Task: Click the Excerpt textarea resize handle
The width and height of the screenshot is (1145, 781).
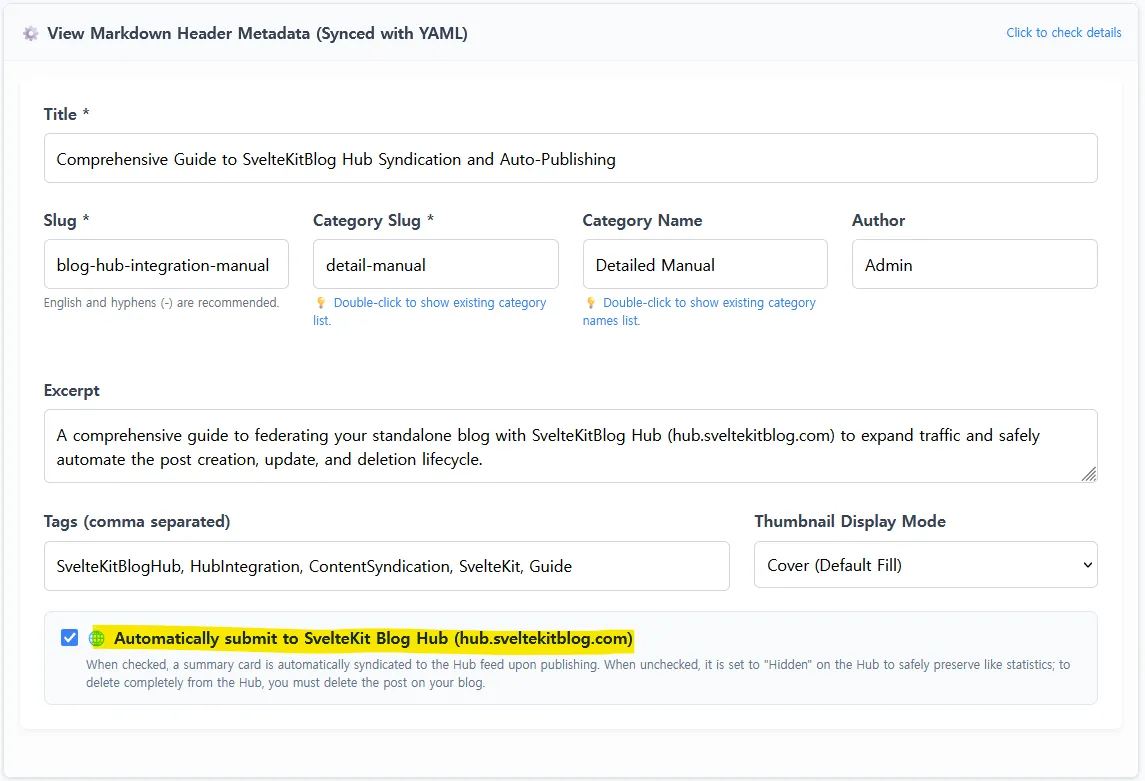Action: pos(1089,474)
